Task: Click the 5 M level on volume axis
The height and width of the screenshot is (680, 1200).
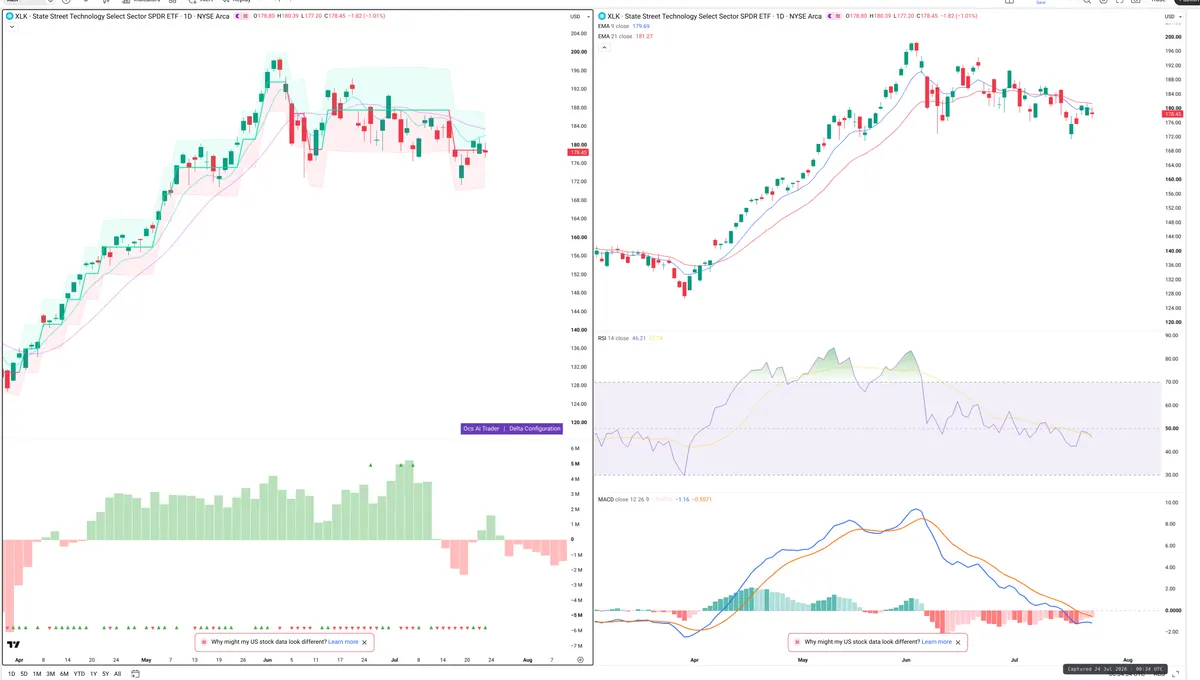Action: point(575,464)
